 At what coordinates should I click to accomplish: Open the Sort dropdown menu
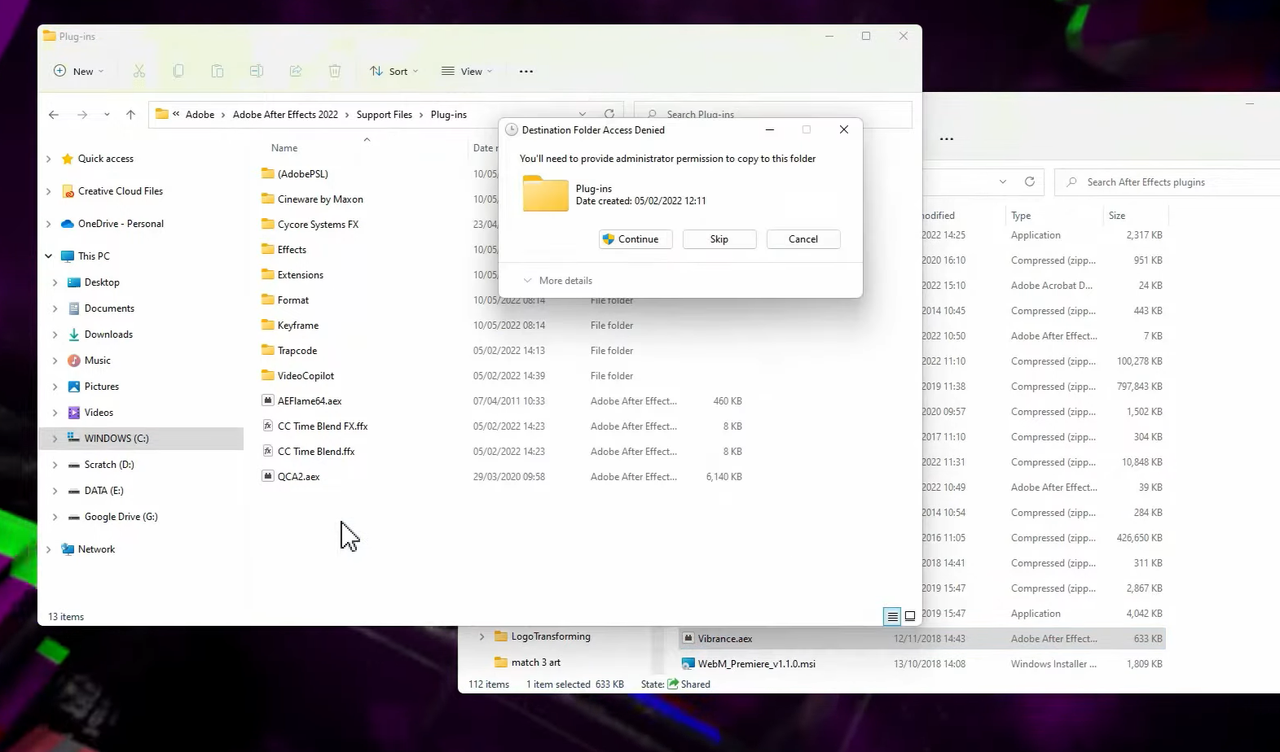pos(393,70)
